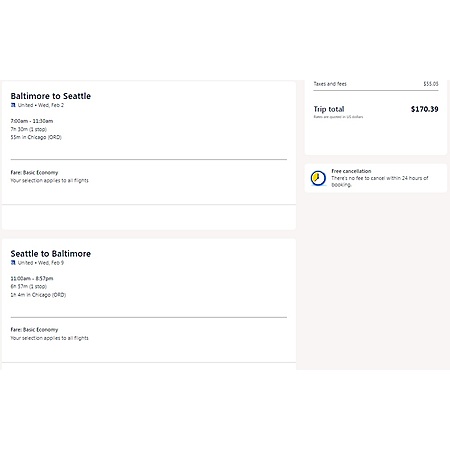Click the 11:00am - 8:57pm return time

[x=32, y=279]
